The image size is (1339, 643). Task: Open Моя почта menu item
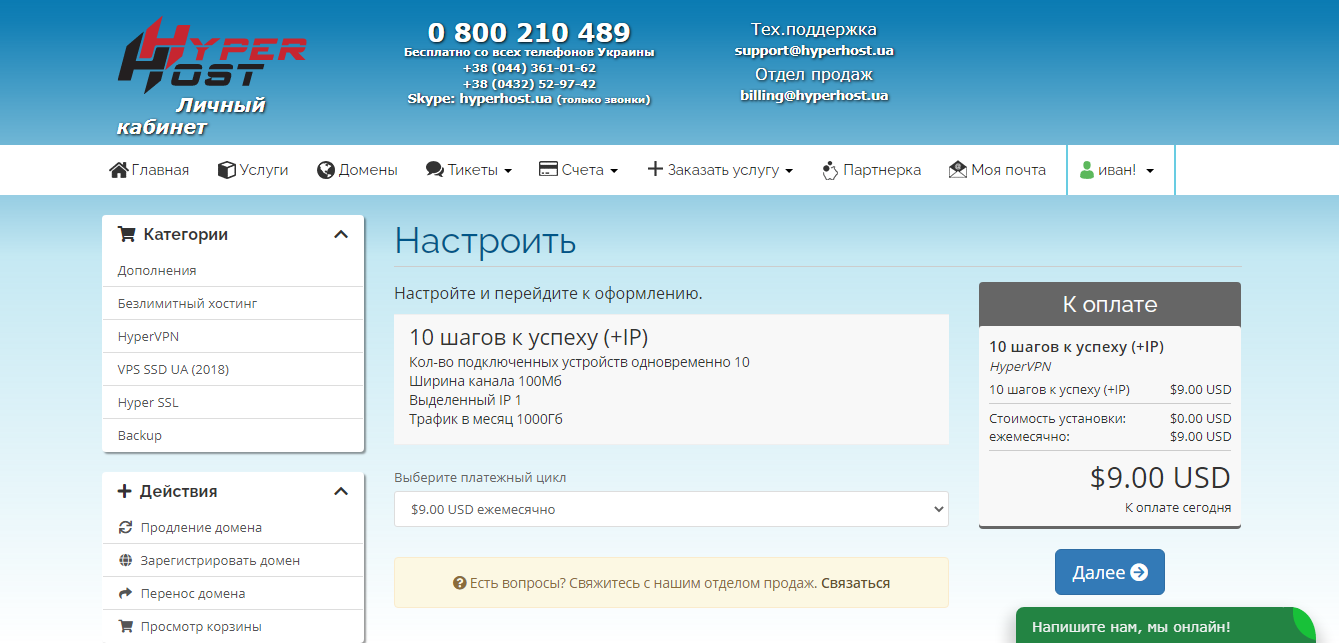click(x=997, y=170)
